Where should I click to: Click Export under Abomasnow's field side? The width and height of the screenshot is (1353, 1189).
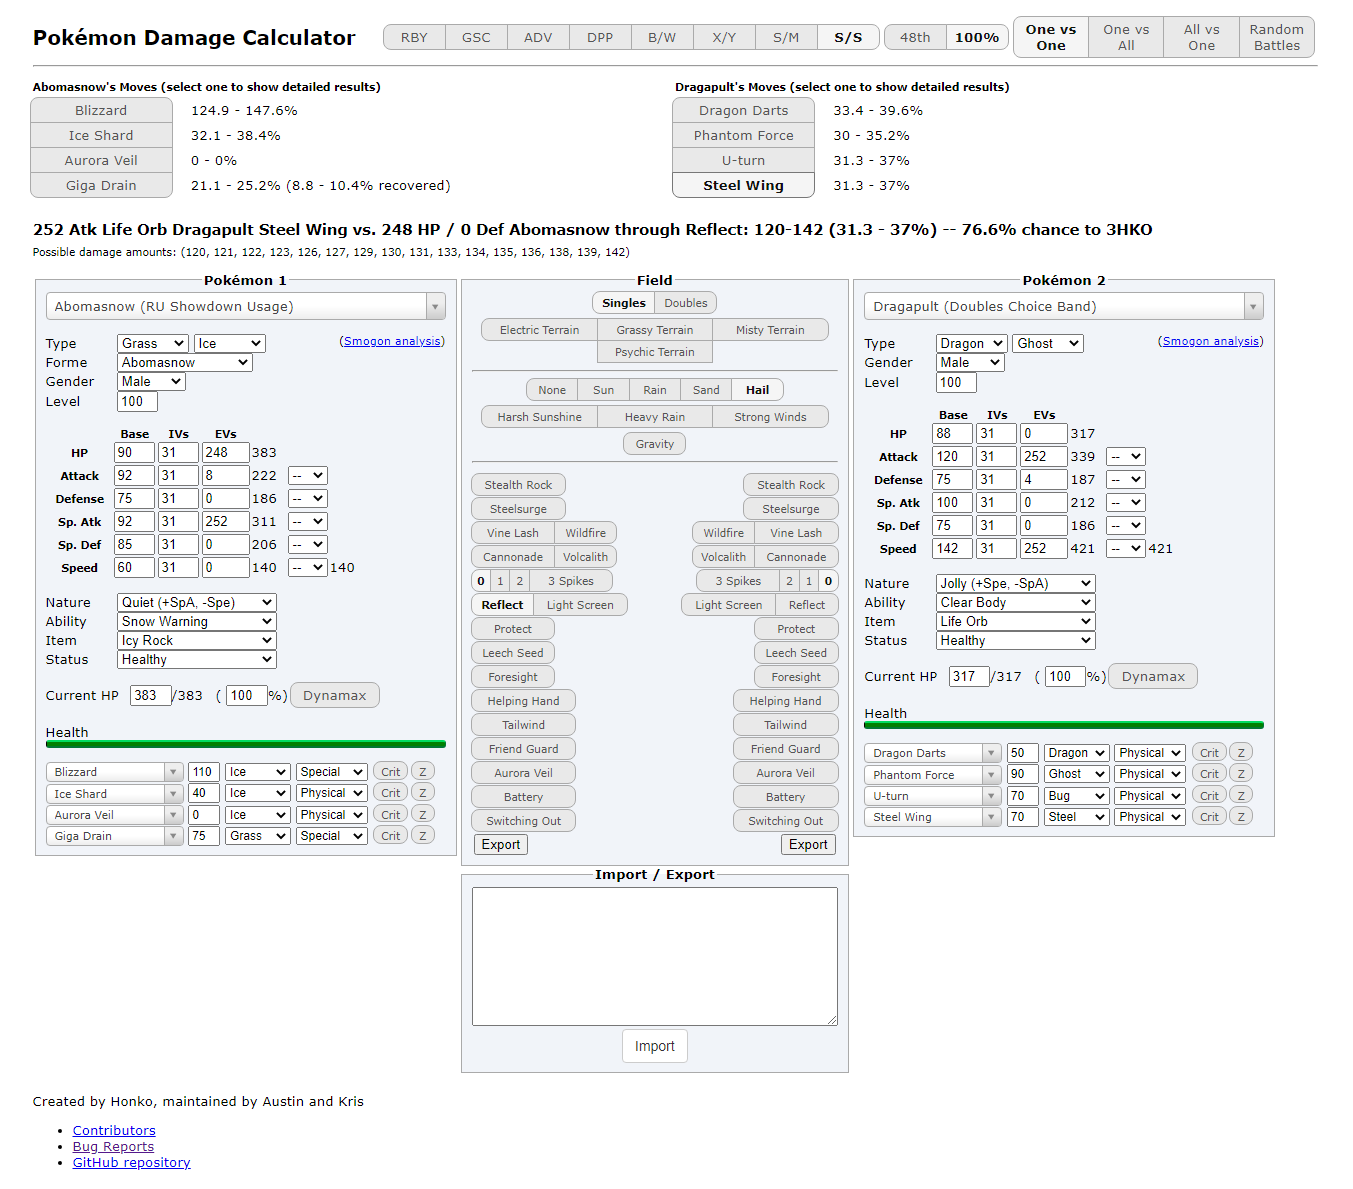(501, 845)
